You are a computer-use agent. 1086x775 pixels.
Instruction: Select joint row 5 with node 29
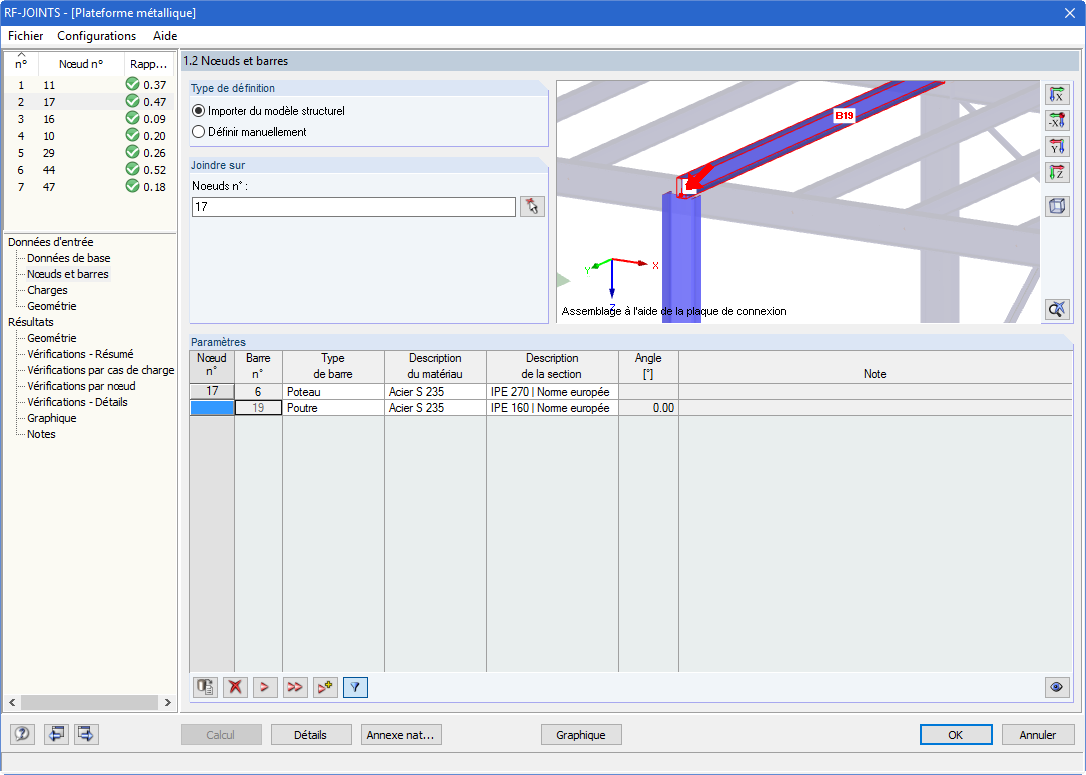click(x=90, y=152)
